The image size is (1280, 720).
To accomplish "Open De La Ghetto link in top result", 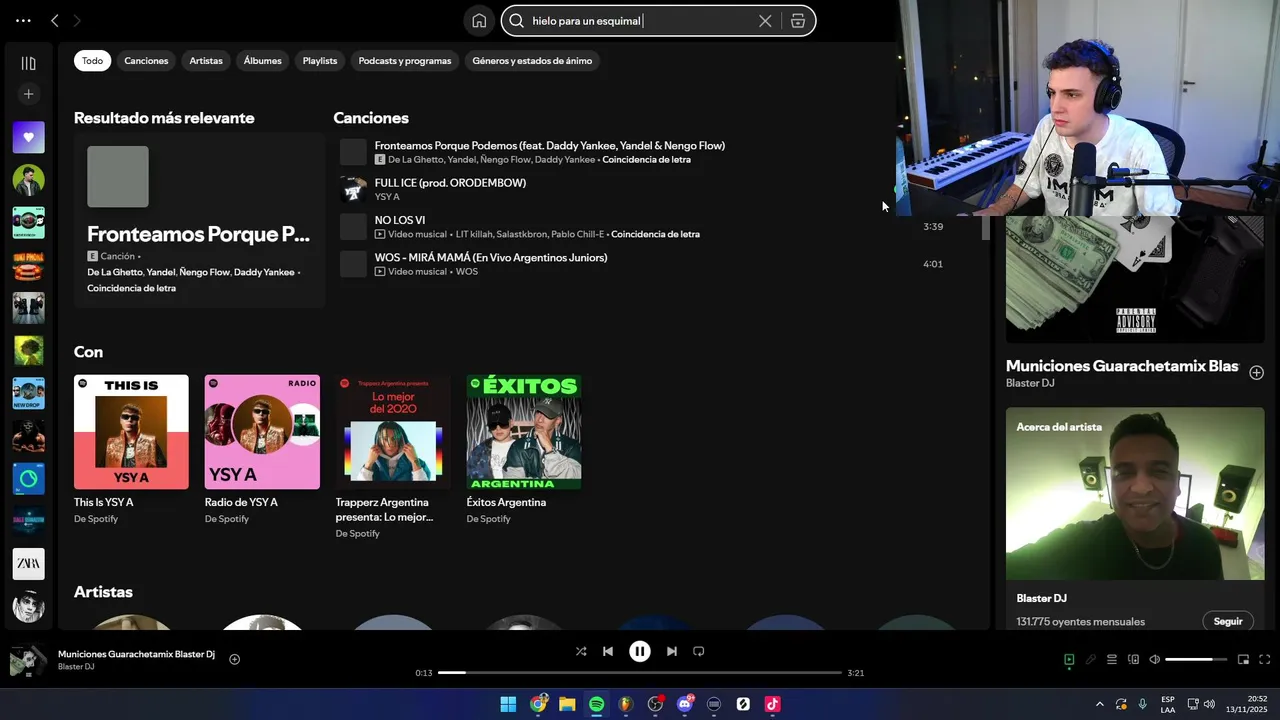I will pos(115,272).
